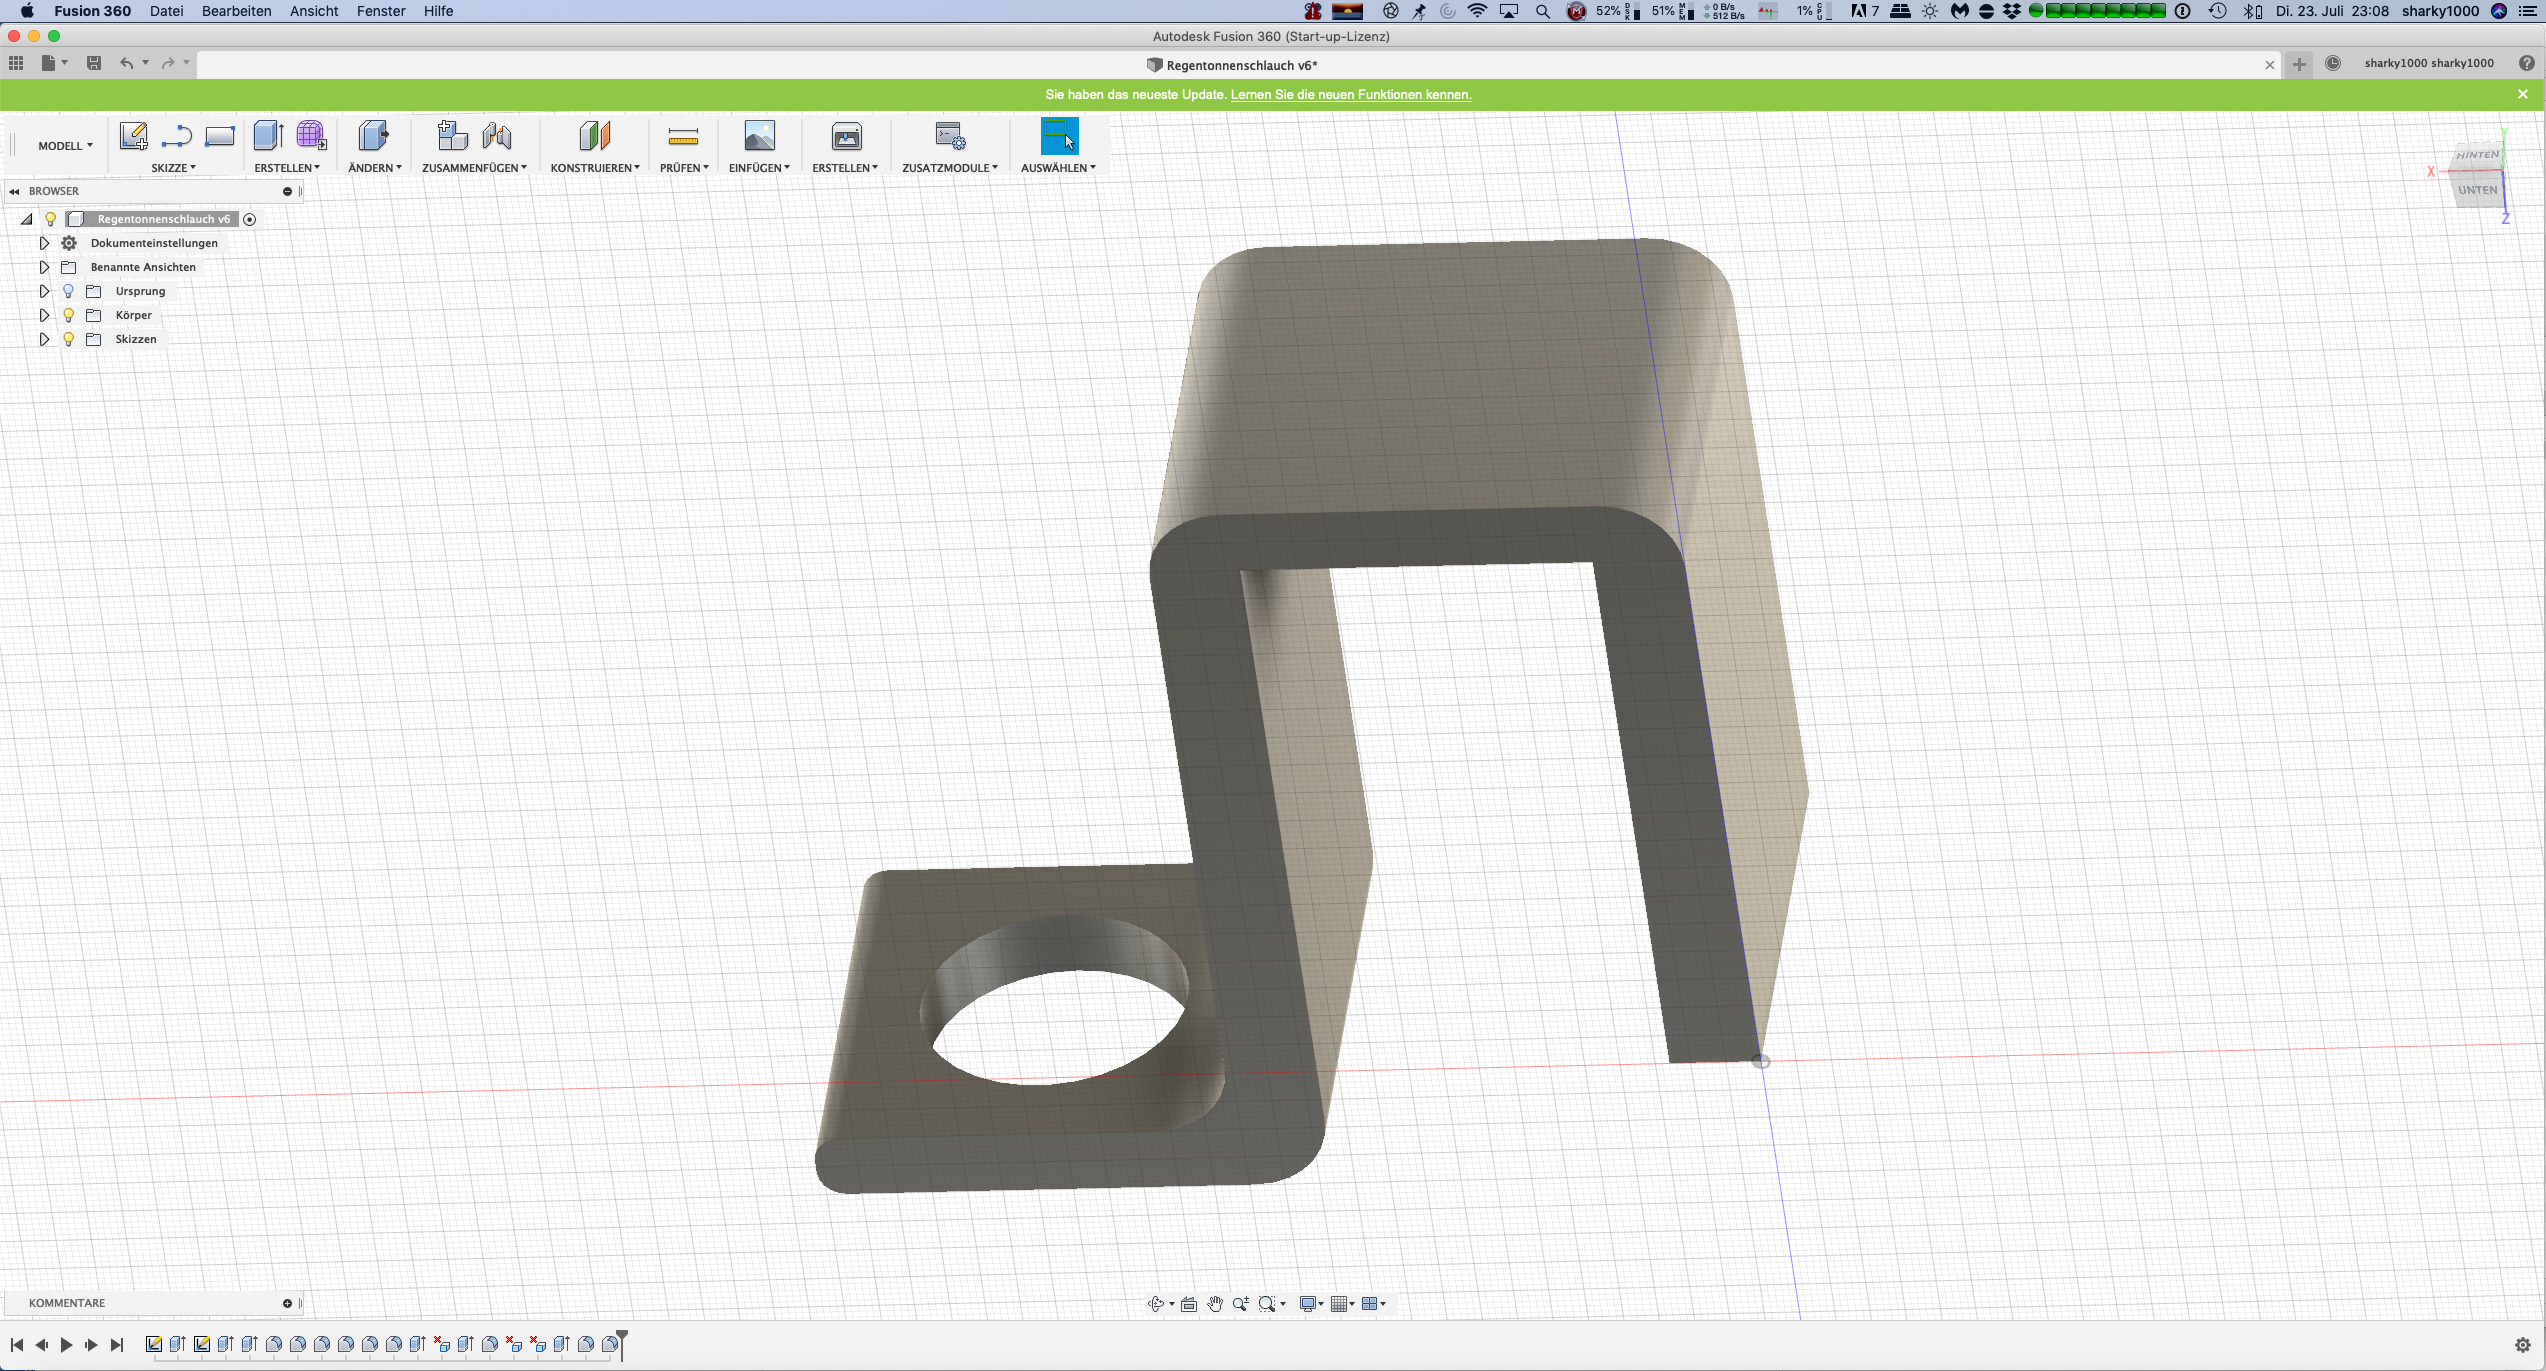Click the Save icon in top bar
2546x1371 pixels.
(94, 63)
